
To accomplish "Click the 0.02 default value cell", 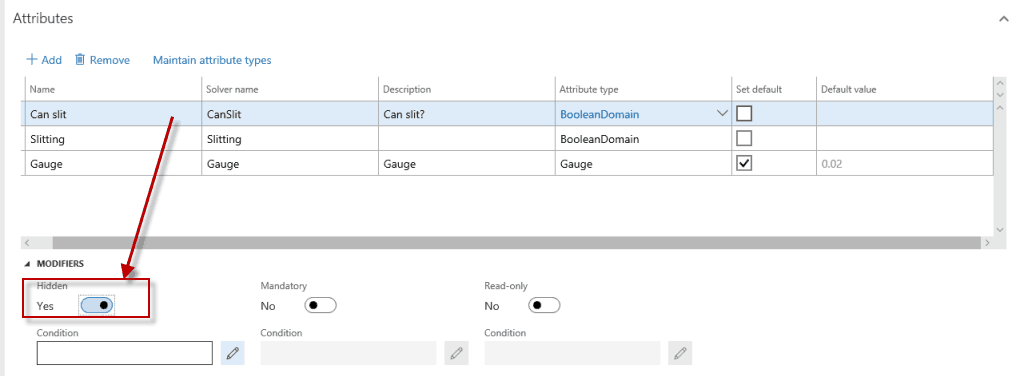I will point(904,164).
